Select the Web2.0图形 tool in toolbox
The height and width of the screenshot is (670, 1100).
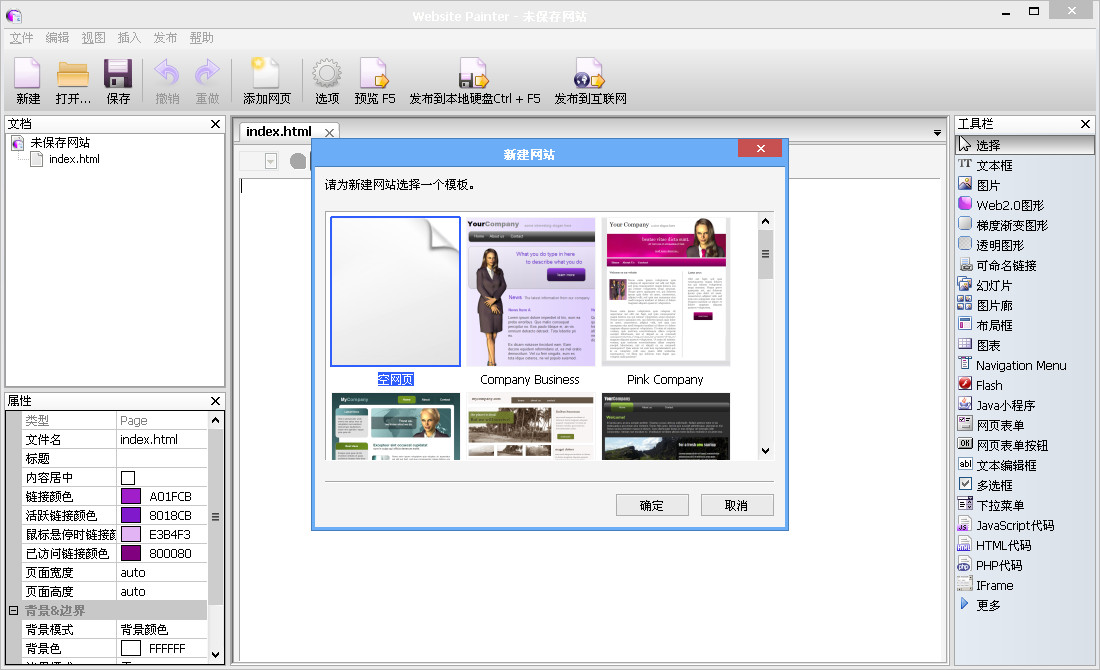pos(1009,205)
